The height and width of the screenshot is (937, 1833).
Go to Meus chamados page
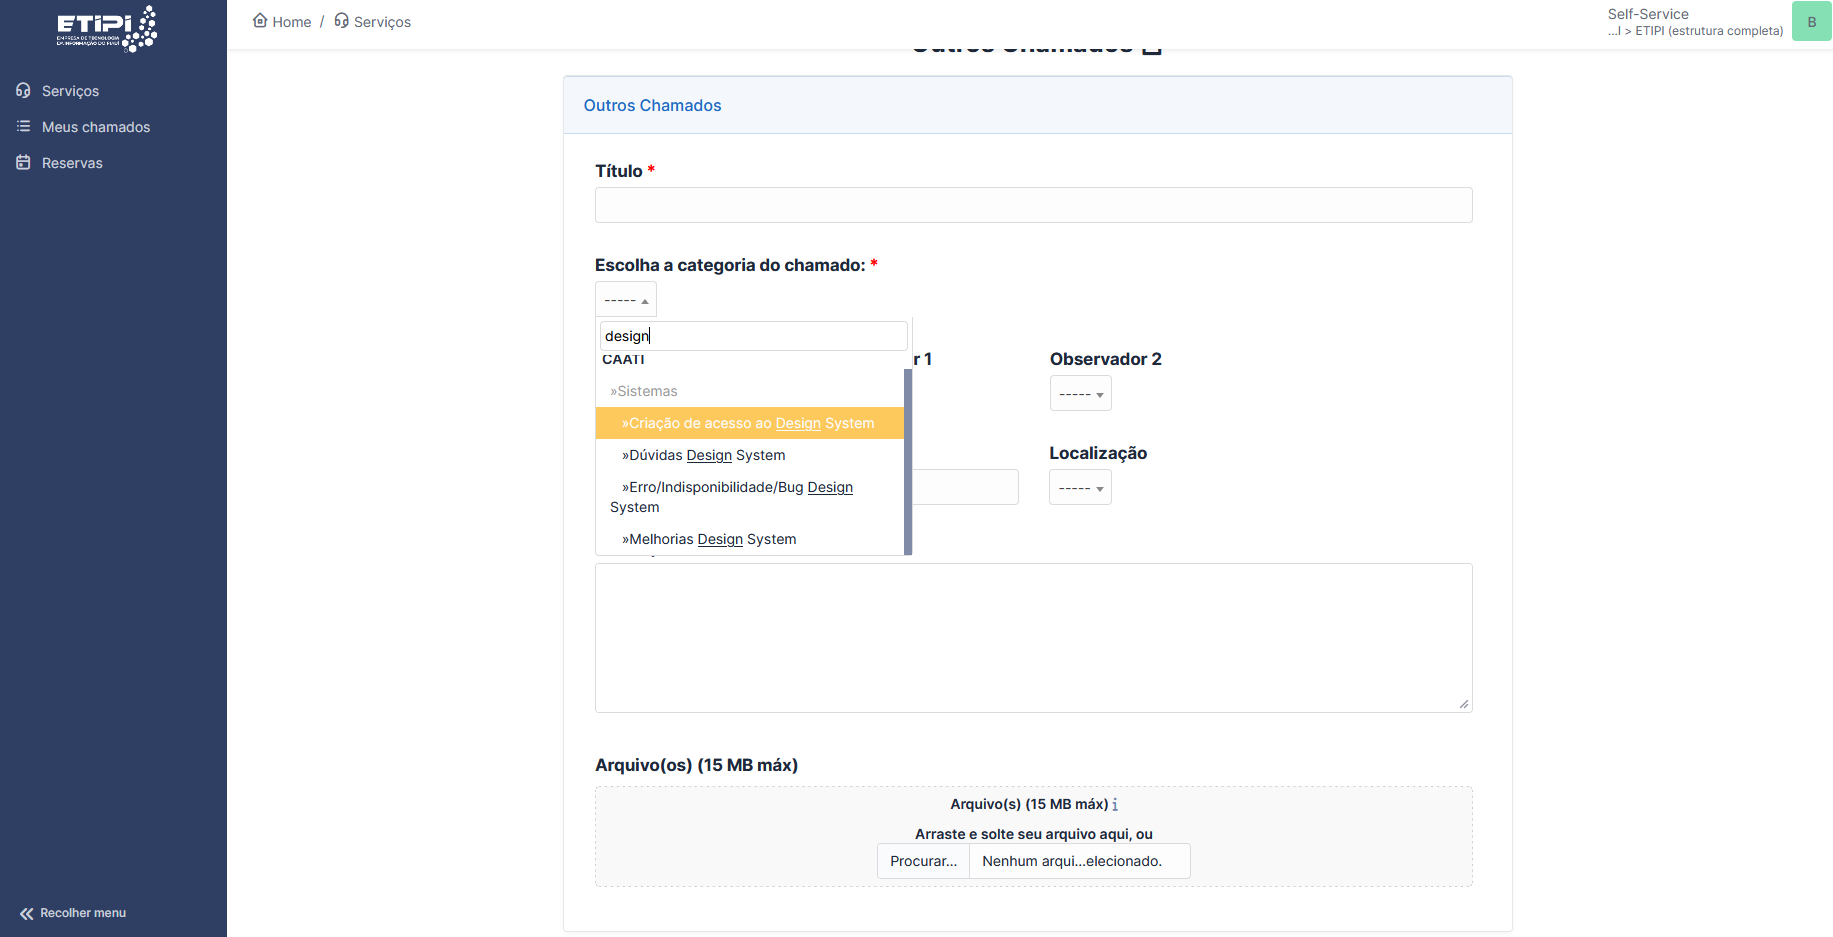[96, 127]
